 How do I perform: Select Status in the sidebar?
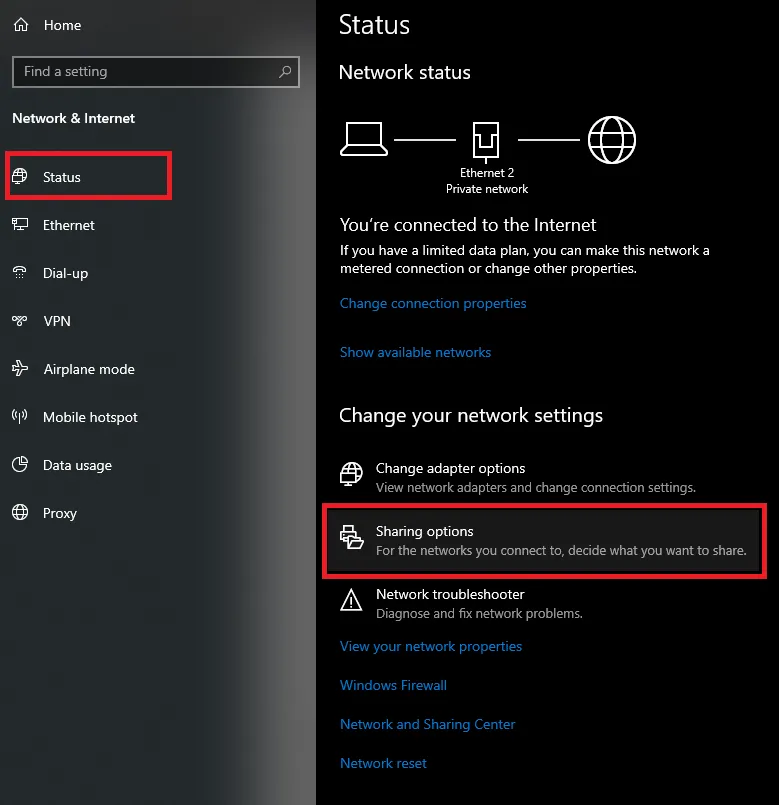pos(62,177)
